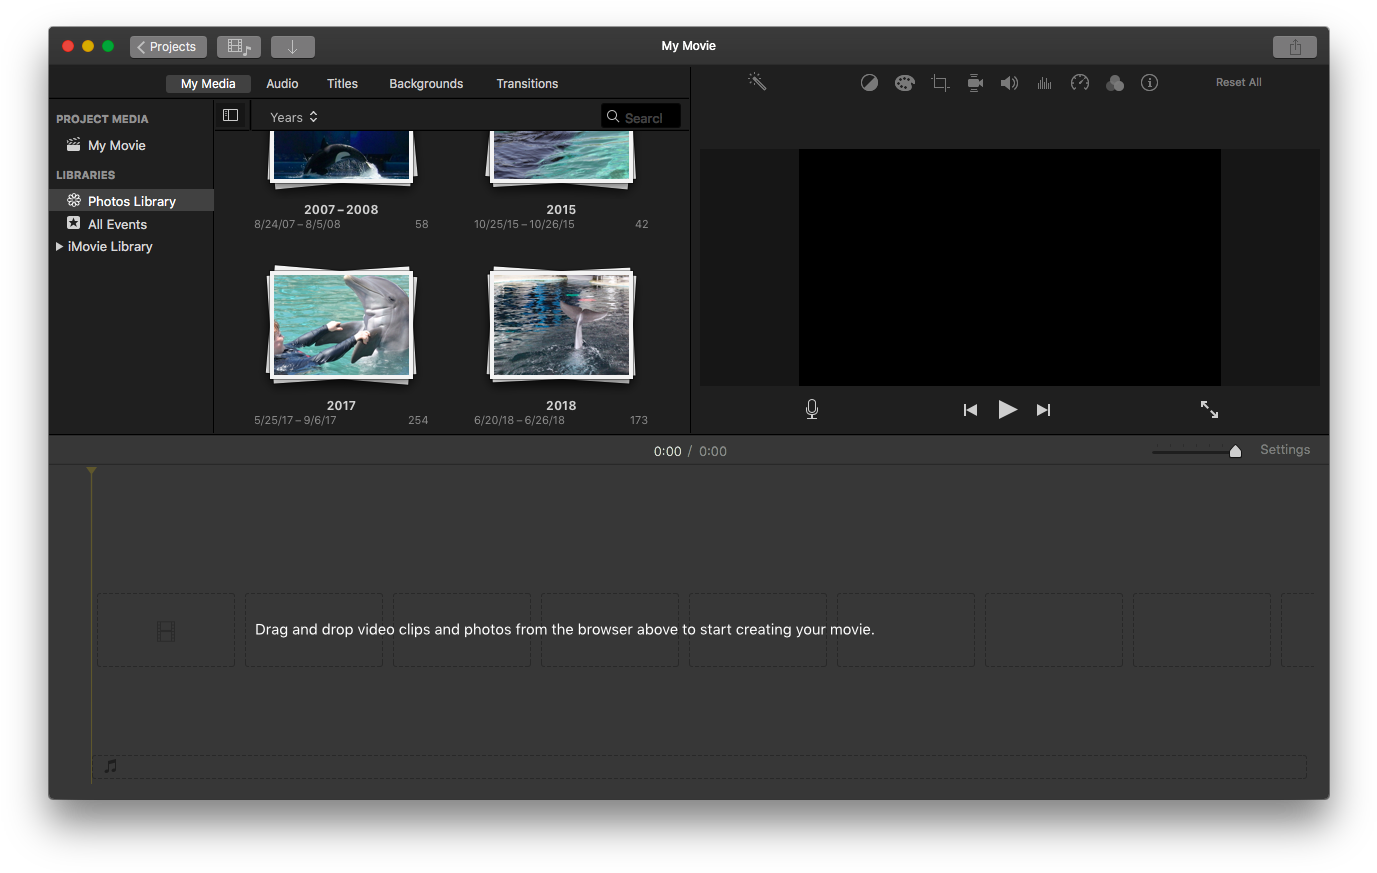Click the import media down-arrow button

(x=293, y=47)
